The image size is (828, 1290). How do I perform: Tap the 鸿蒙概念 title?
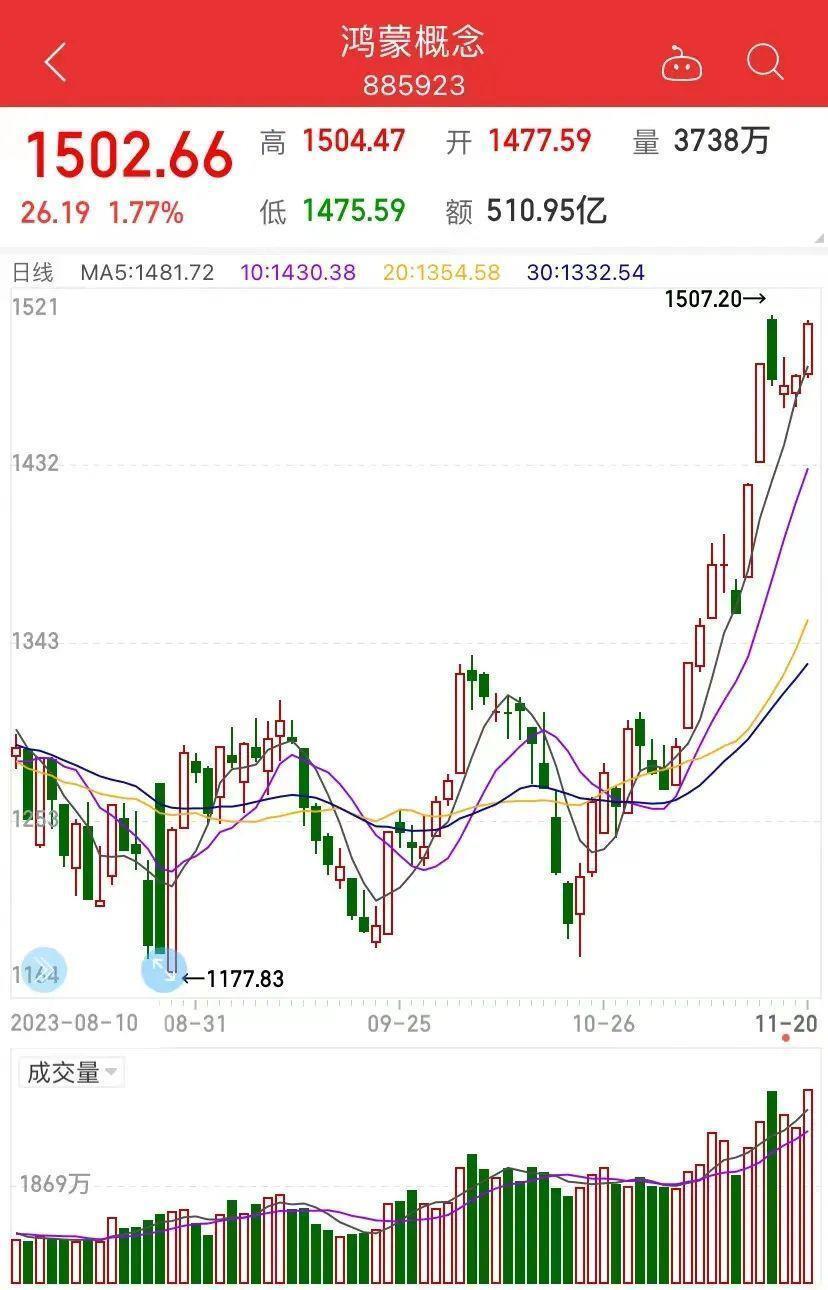coord(413,42)
